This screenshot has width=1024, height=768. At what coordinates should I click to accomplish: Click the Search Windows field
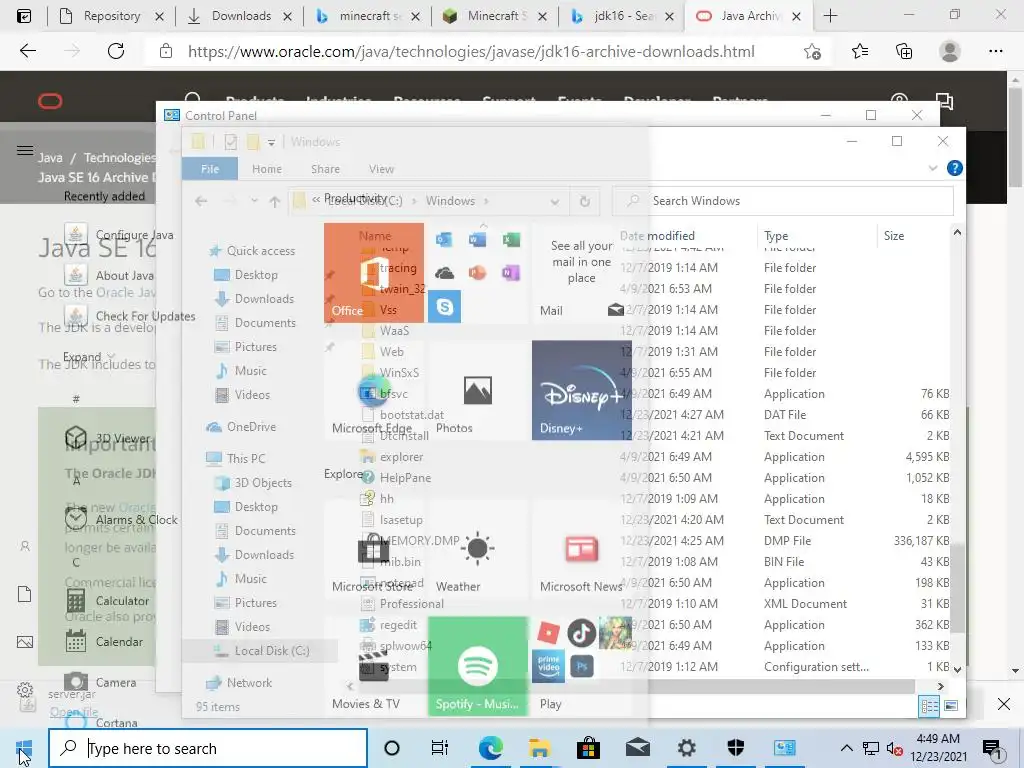point(783,201)
